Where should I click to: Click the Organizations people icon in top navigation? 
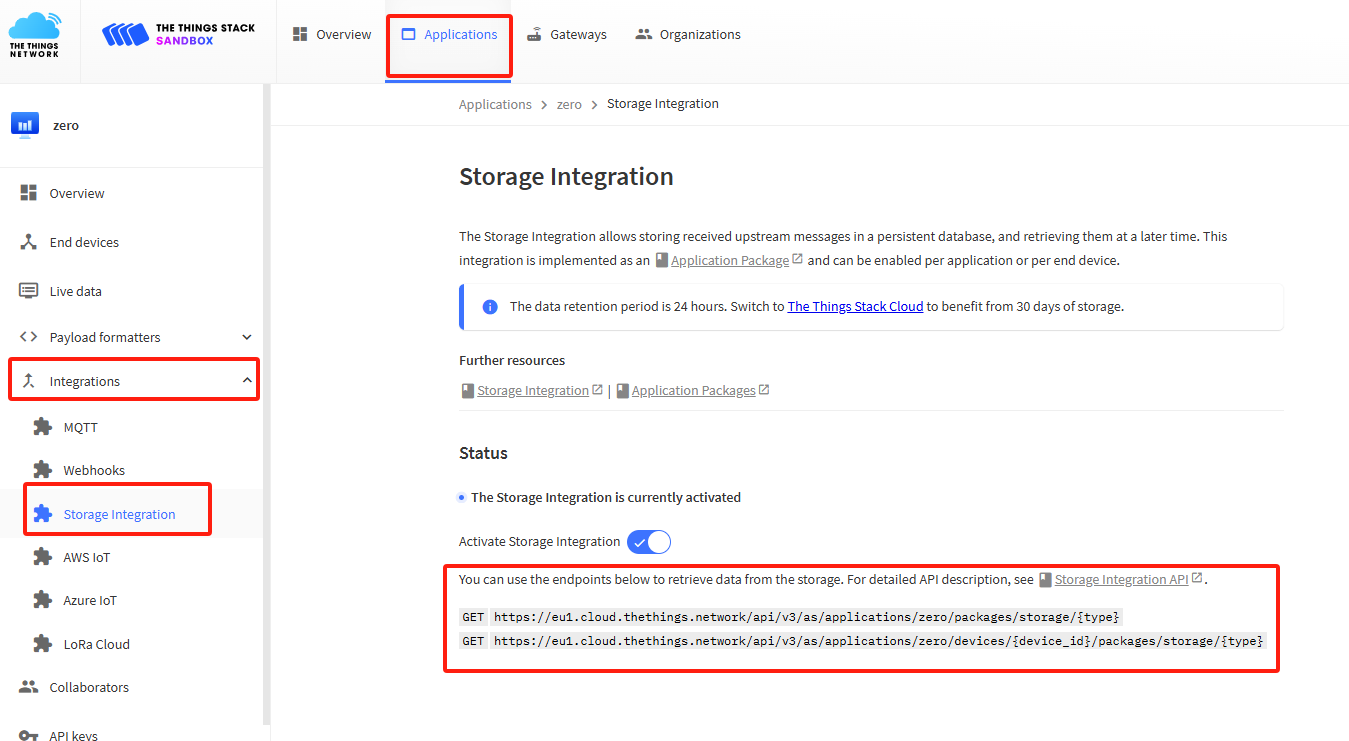click(x=644, y=34)
